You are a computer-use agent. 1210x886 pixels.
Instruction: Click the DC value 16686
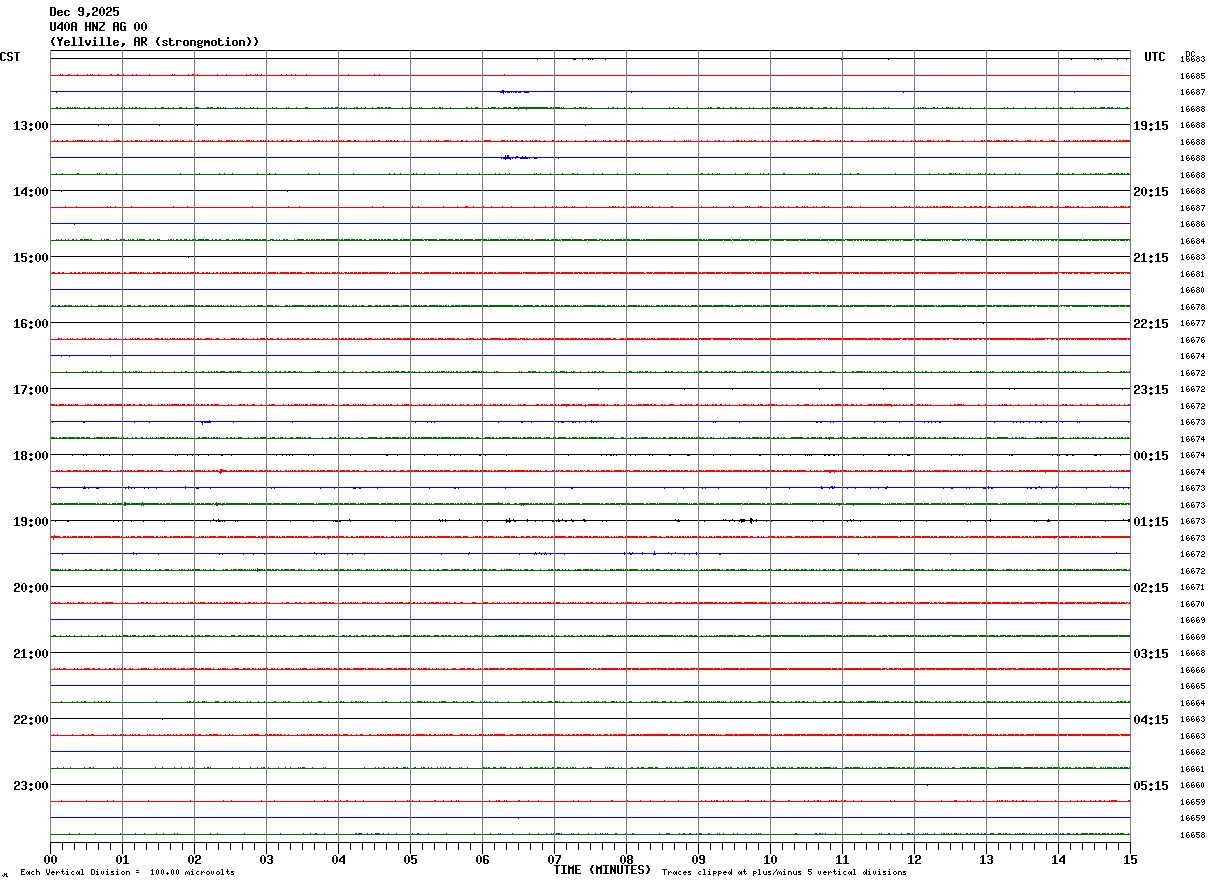pyautogui.click(x=1192, y=224)
